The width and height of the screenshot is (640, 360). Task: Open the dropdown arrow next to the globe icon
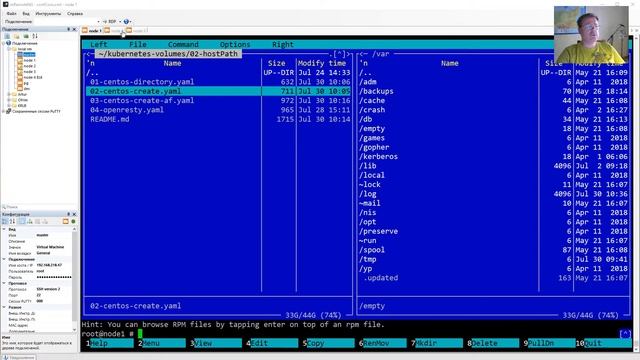click(130, 21)
